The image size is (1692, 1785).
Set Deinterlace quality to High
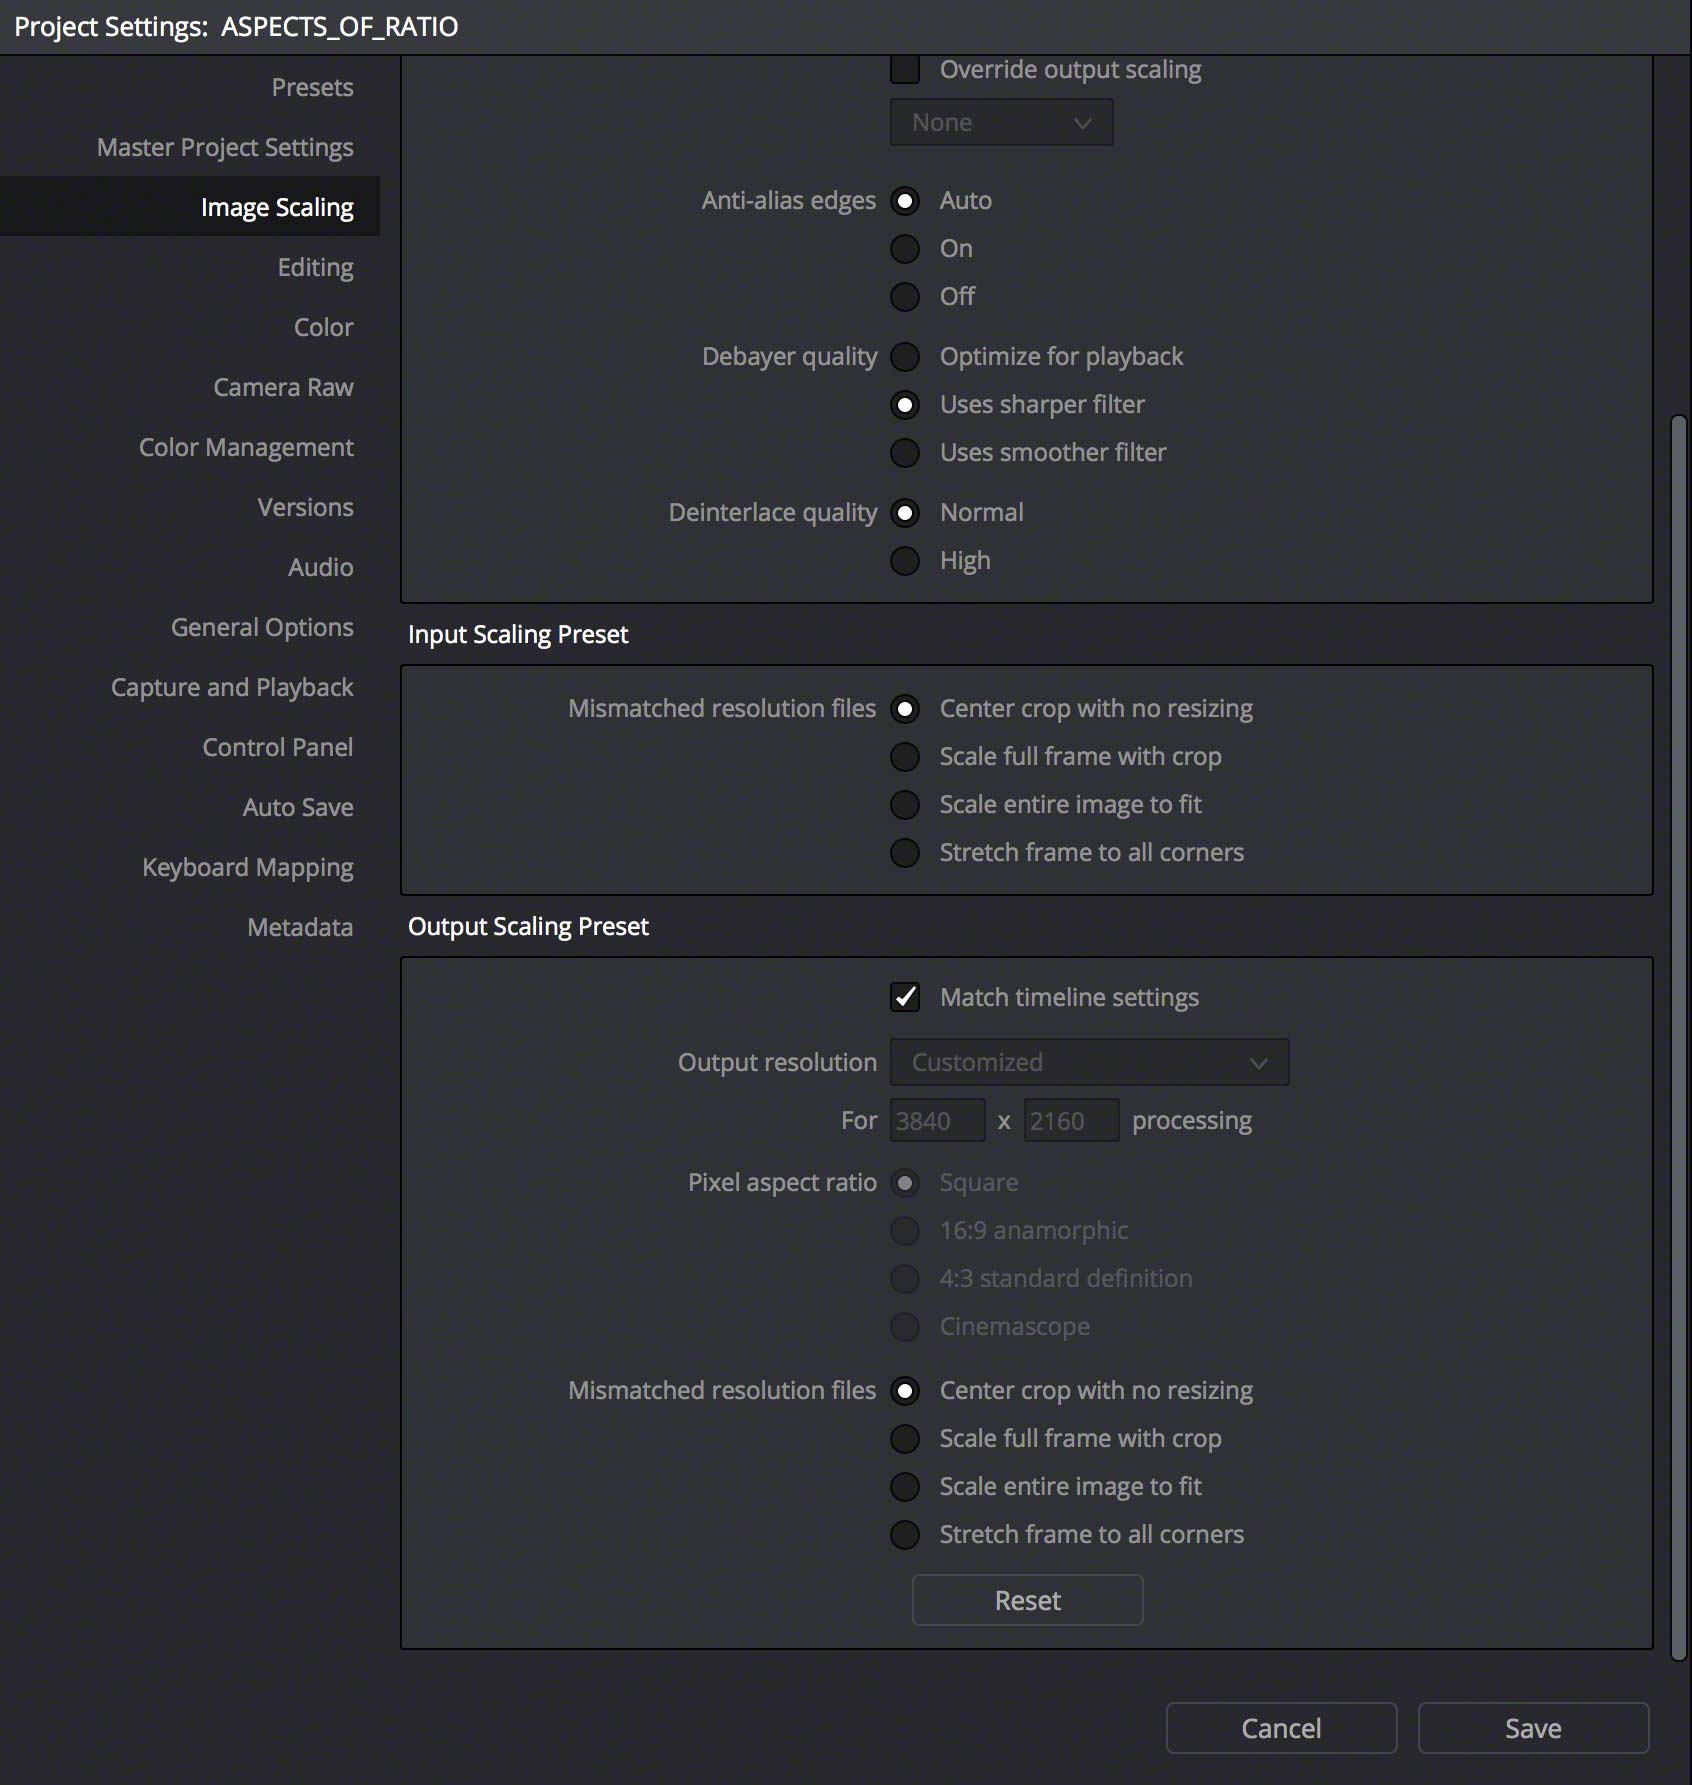[905, 561]
